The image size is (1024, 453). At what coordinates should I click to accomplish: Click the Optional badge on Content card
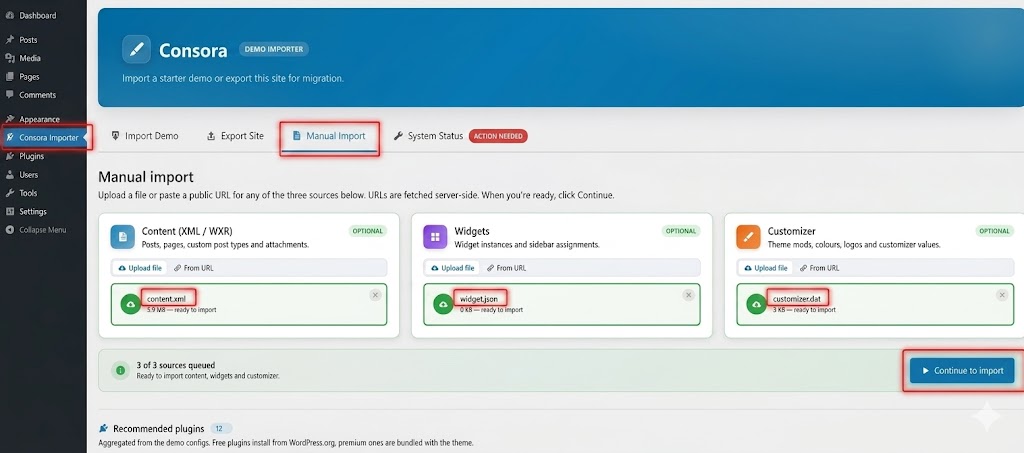368,231
